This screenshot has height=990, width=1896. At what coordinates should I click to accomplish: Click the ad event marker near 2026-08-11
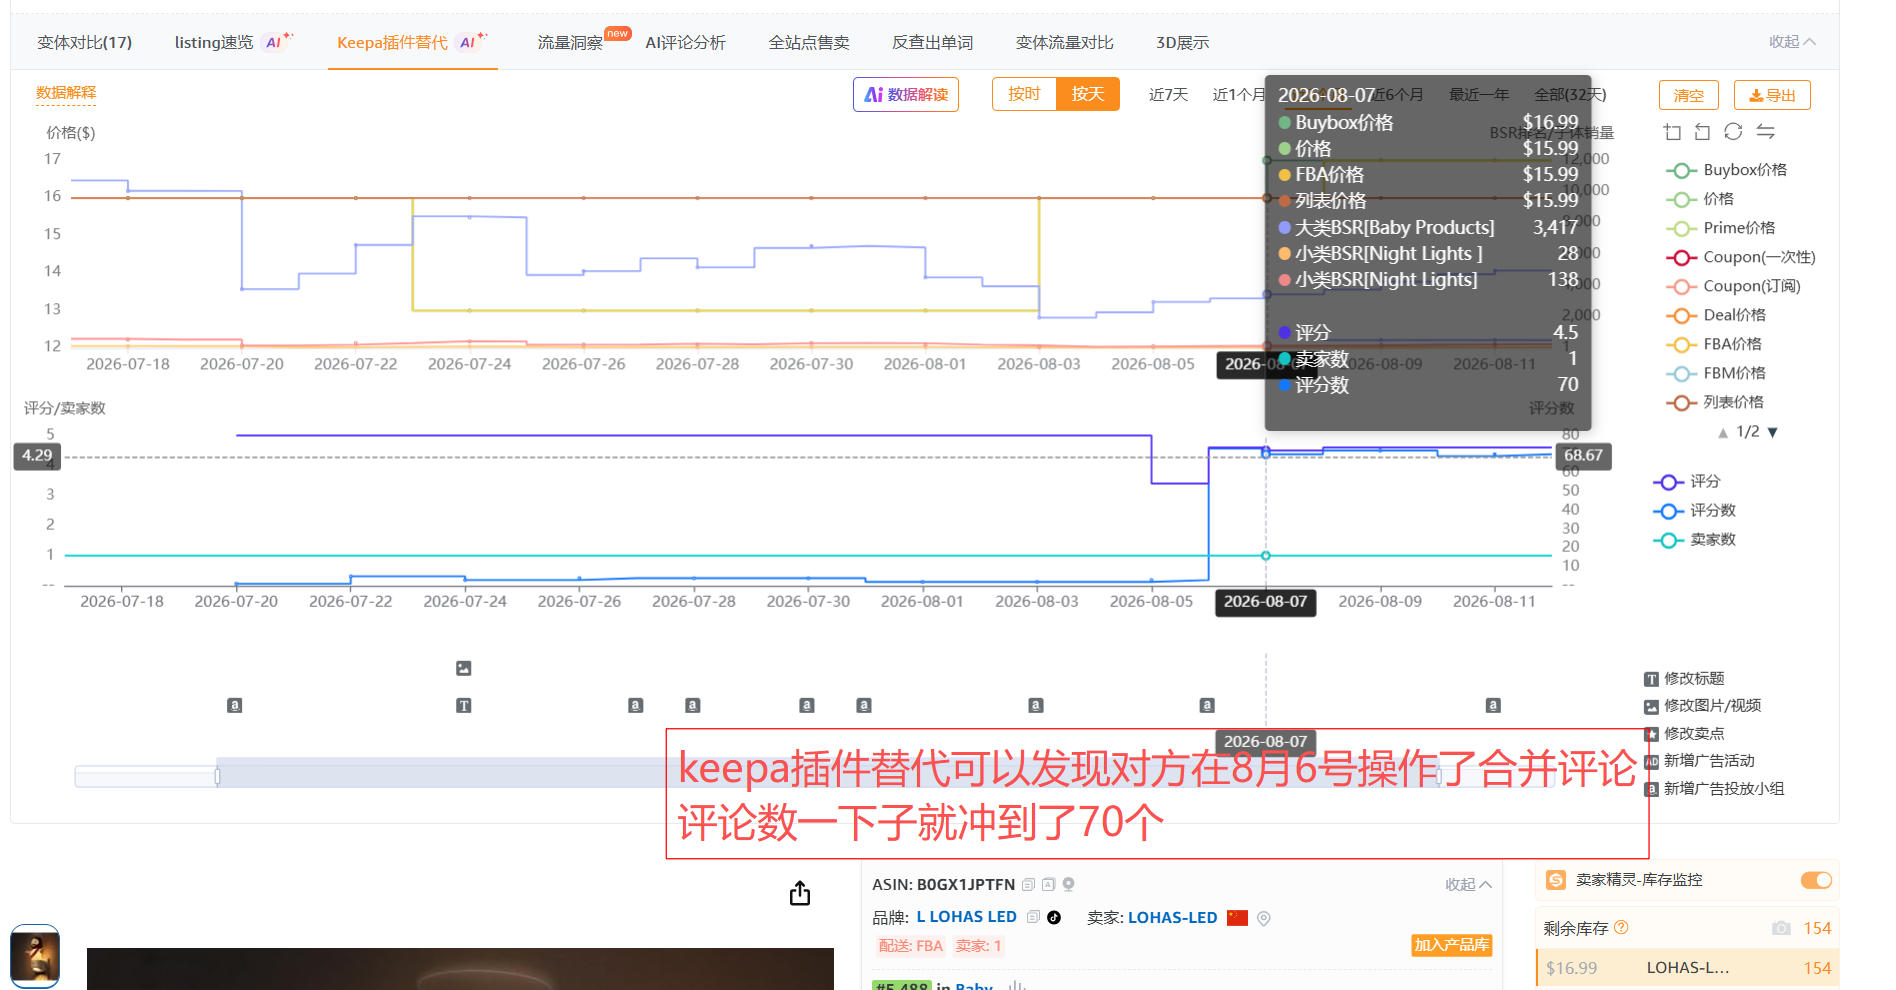click(x=1493, y=705)
